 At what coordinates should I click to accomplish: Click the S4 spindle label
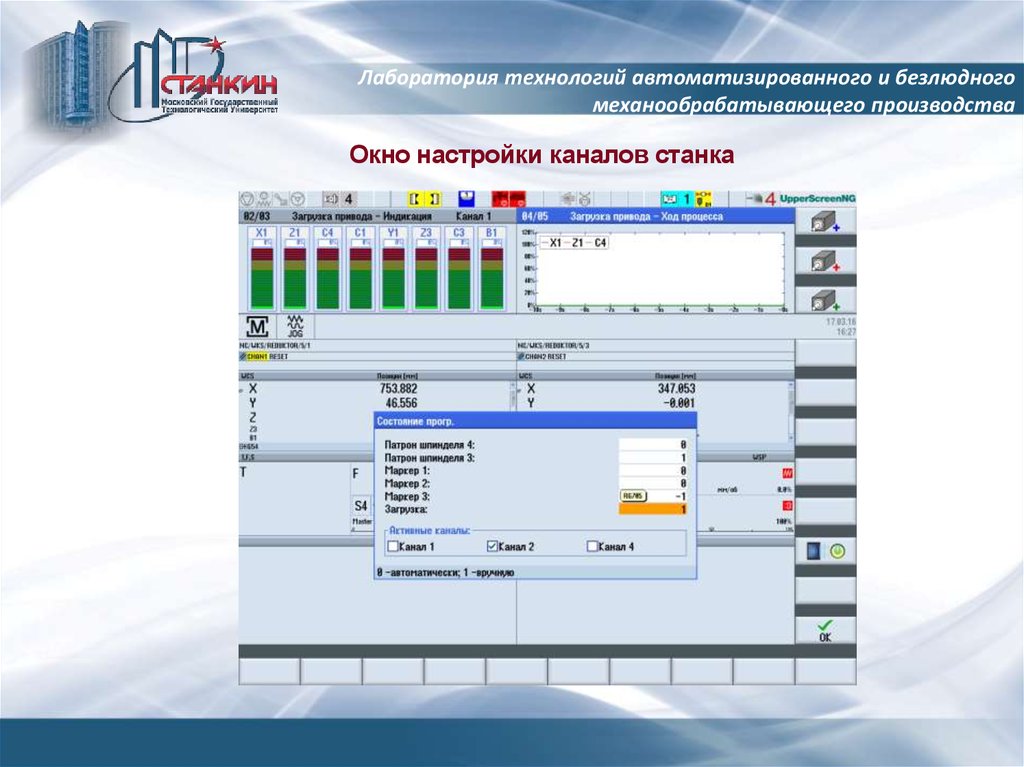pos(361,506)
